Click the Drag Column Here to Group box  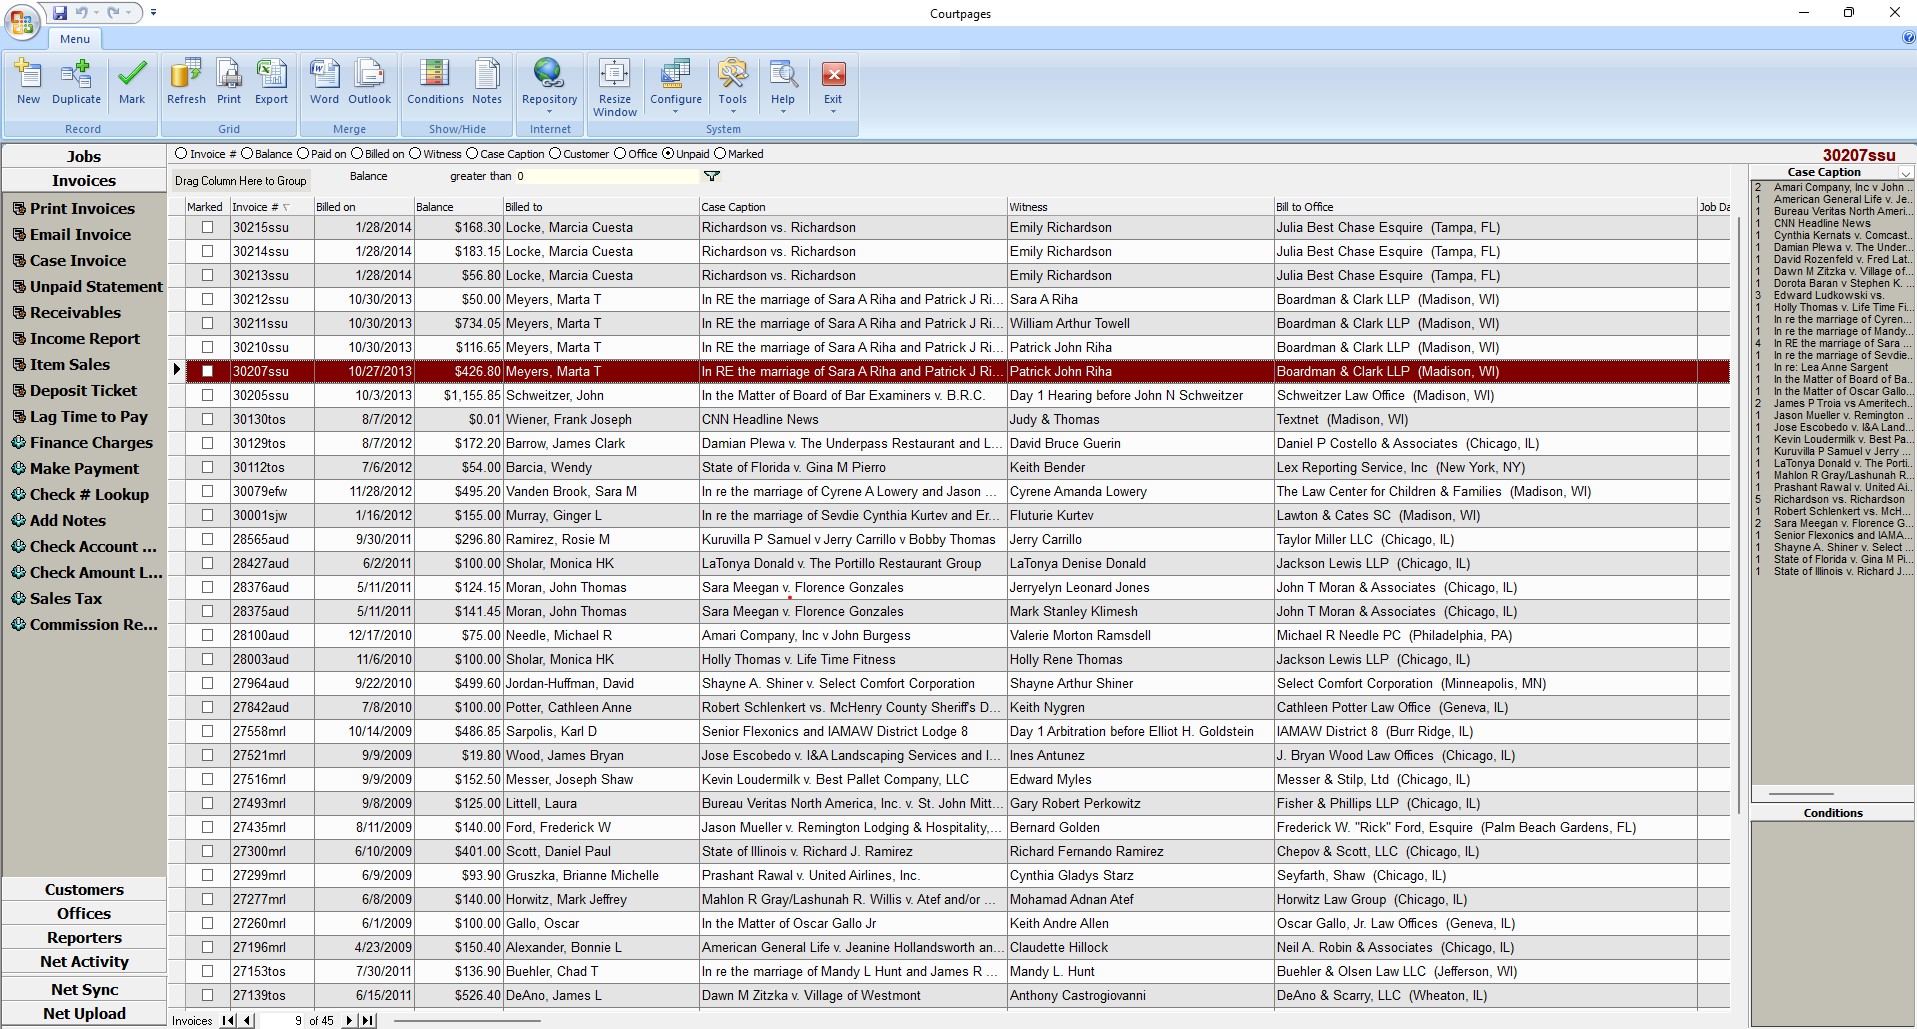coord(240,181)
